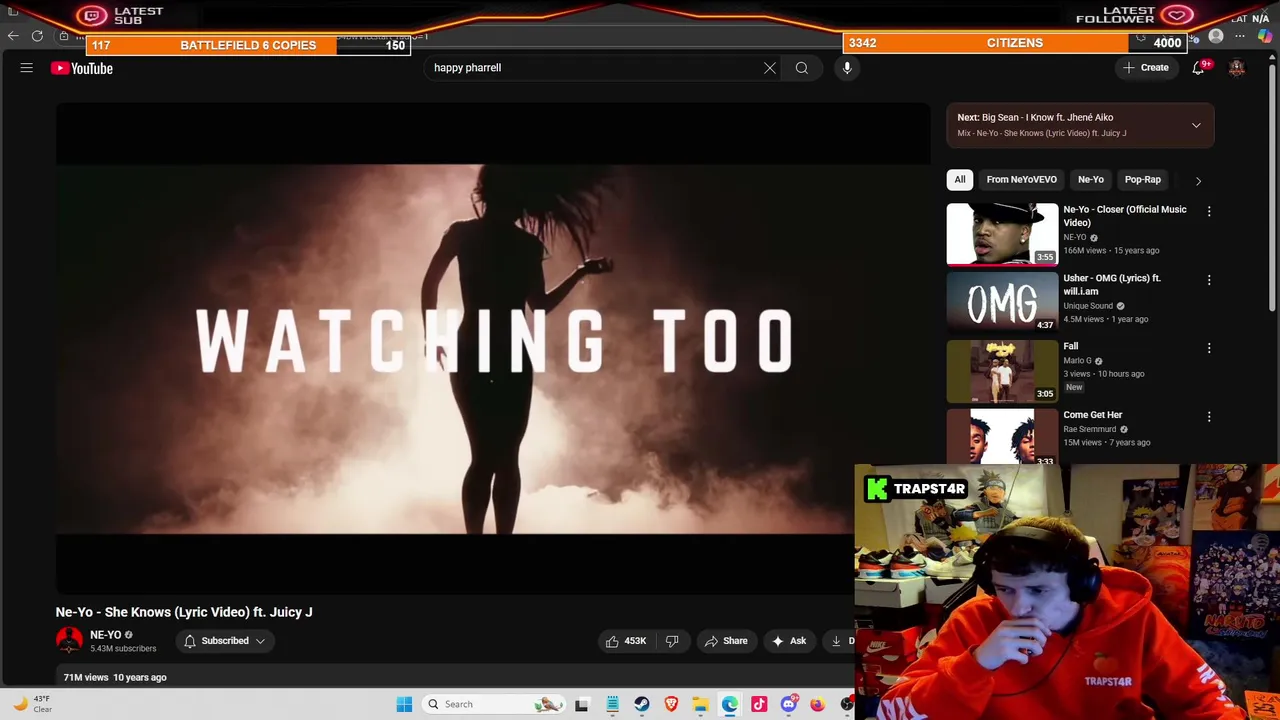Dislike the video
This screenshot has width=1280, height=720.
(672, 641)
